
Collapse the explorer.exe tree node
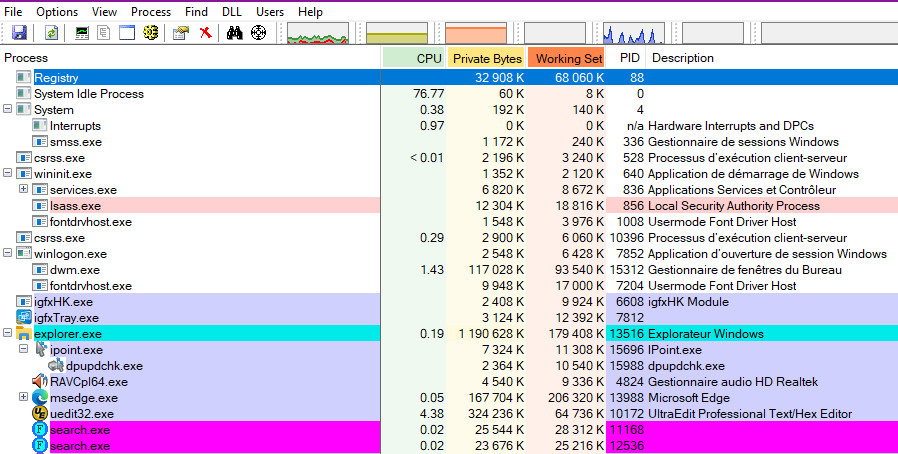(7, 333)
